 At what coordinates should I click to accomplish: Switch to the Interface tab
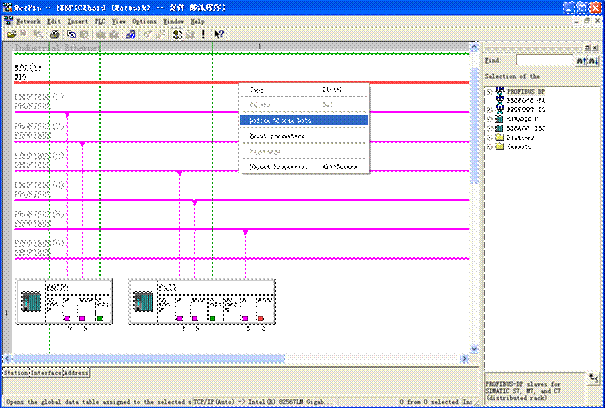[x=45, y=372]
